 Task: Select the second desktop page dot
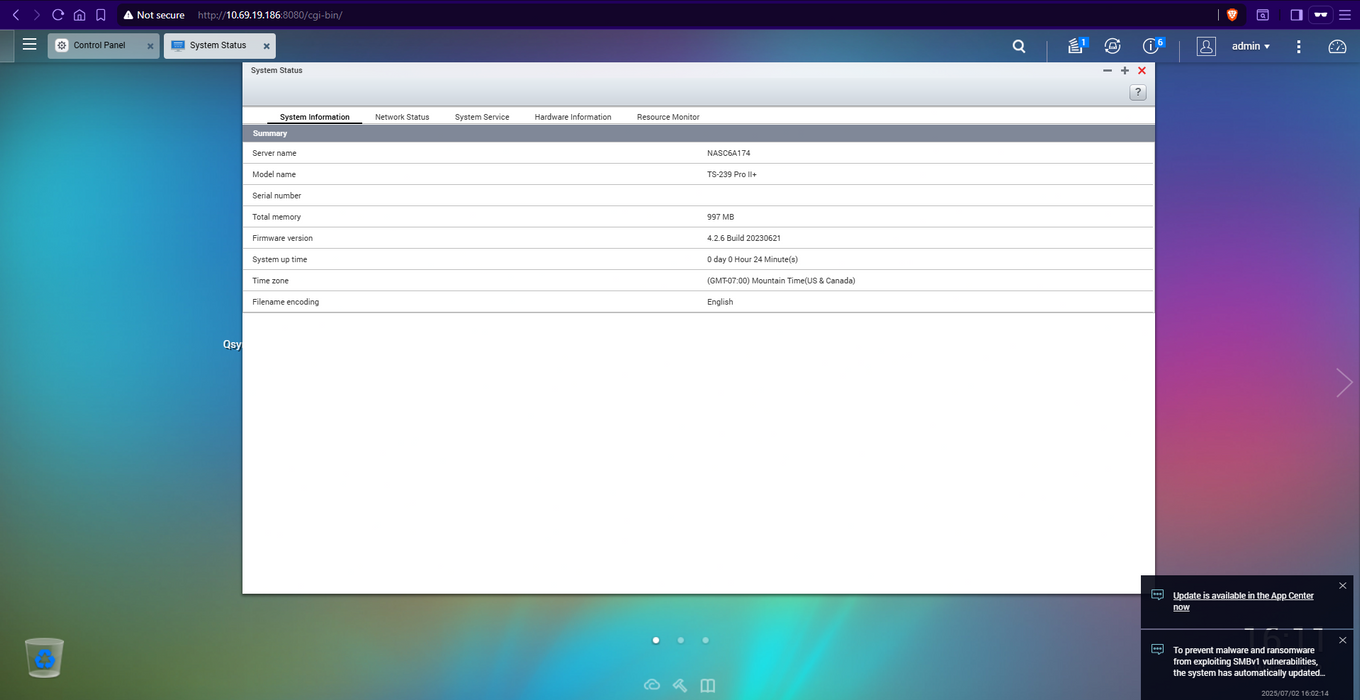click(x=681, y=640)
